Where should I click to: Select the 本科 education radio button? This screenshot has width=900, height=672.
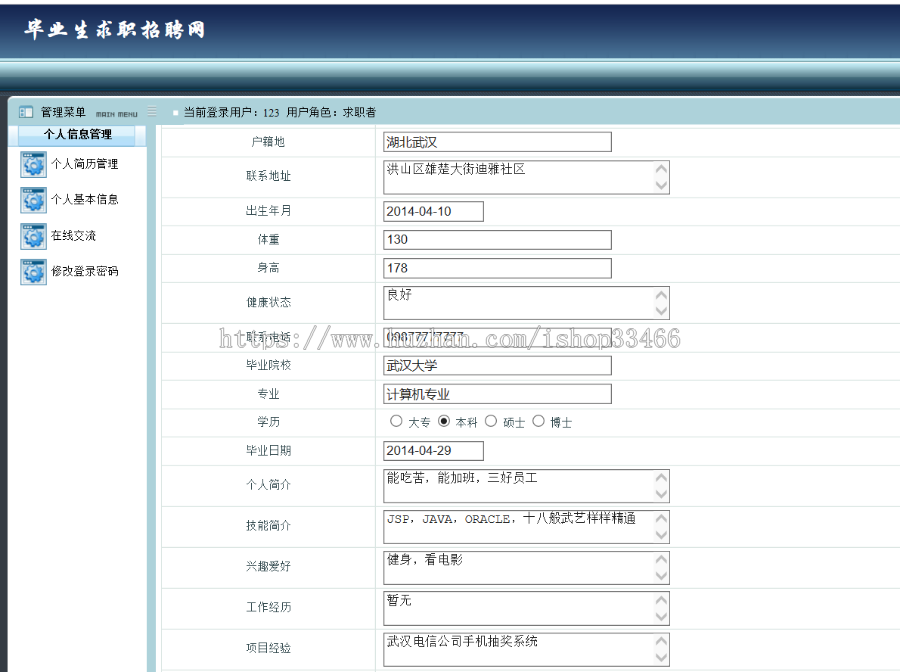point(444,421)
